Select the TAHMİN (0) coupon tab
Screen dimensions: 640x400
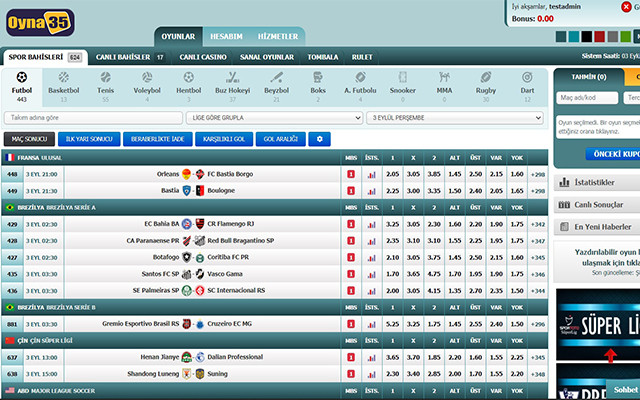coord(589,77)
